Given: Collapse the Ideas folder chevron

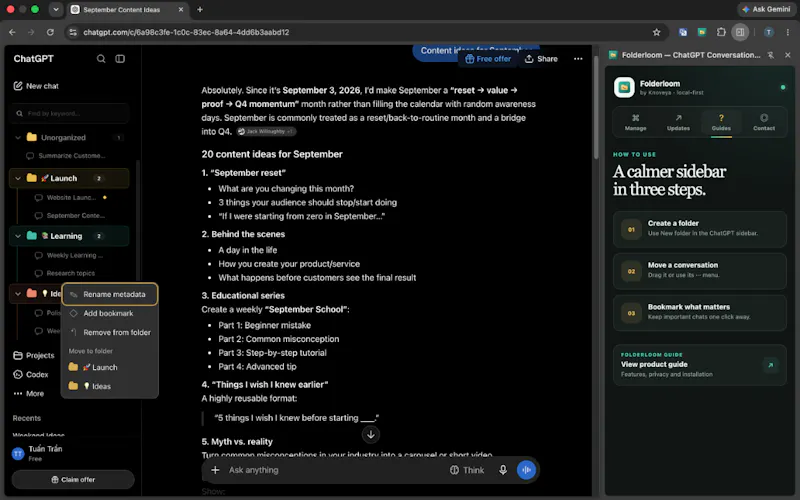Looking at the screenshot, I should pos(18,293).
